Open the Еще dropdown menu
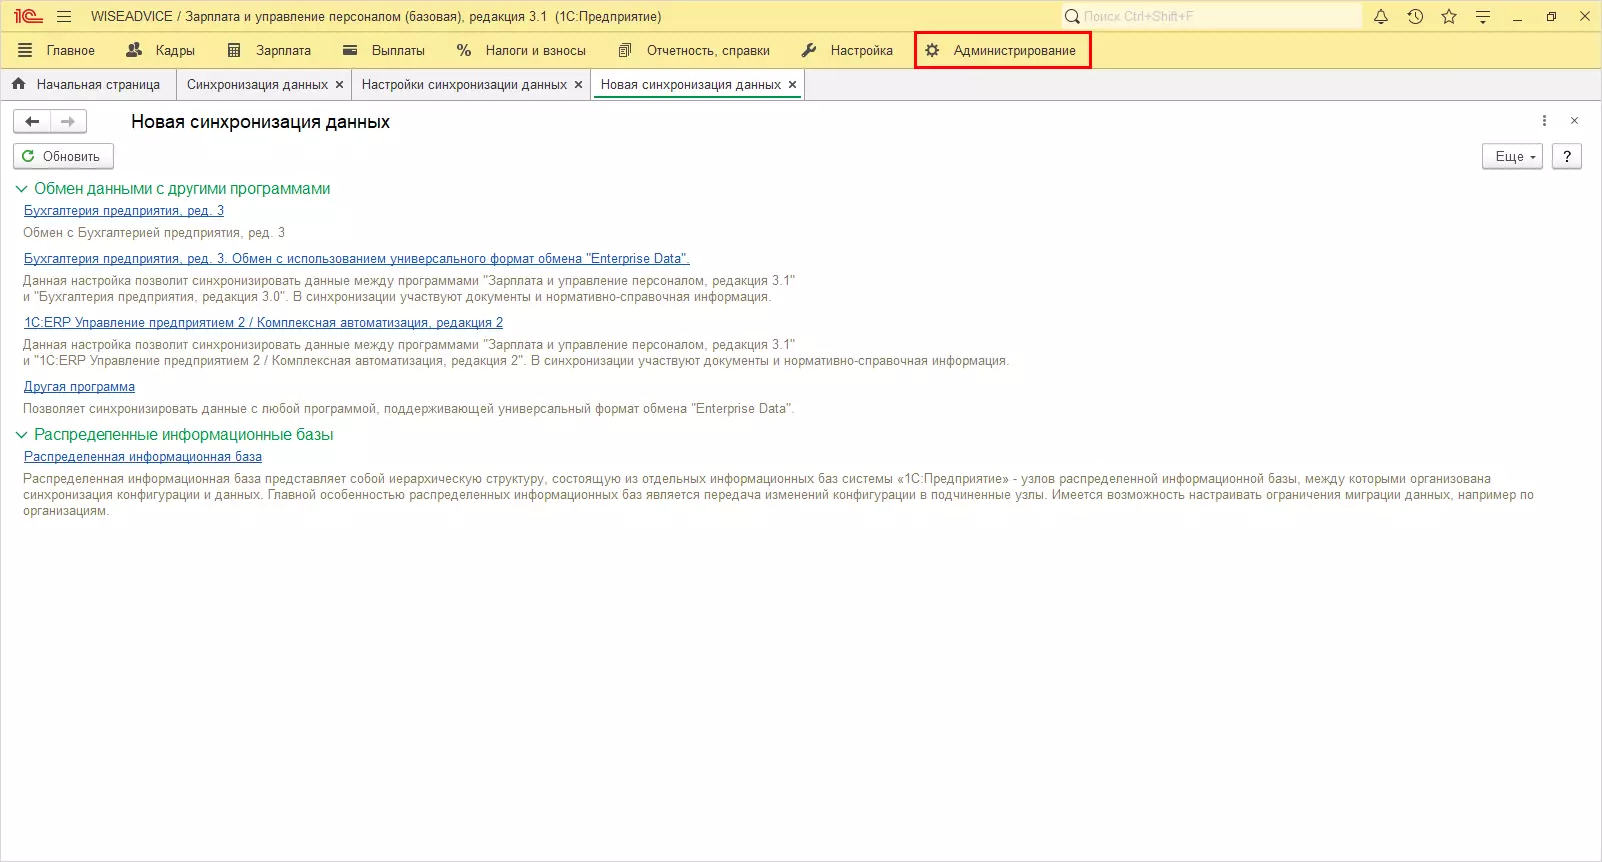1602x862 pixels. [x=1513, y=156]
